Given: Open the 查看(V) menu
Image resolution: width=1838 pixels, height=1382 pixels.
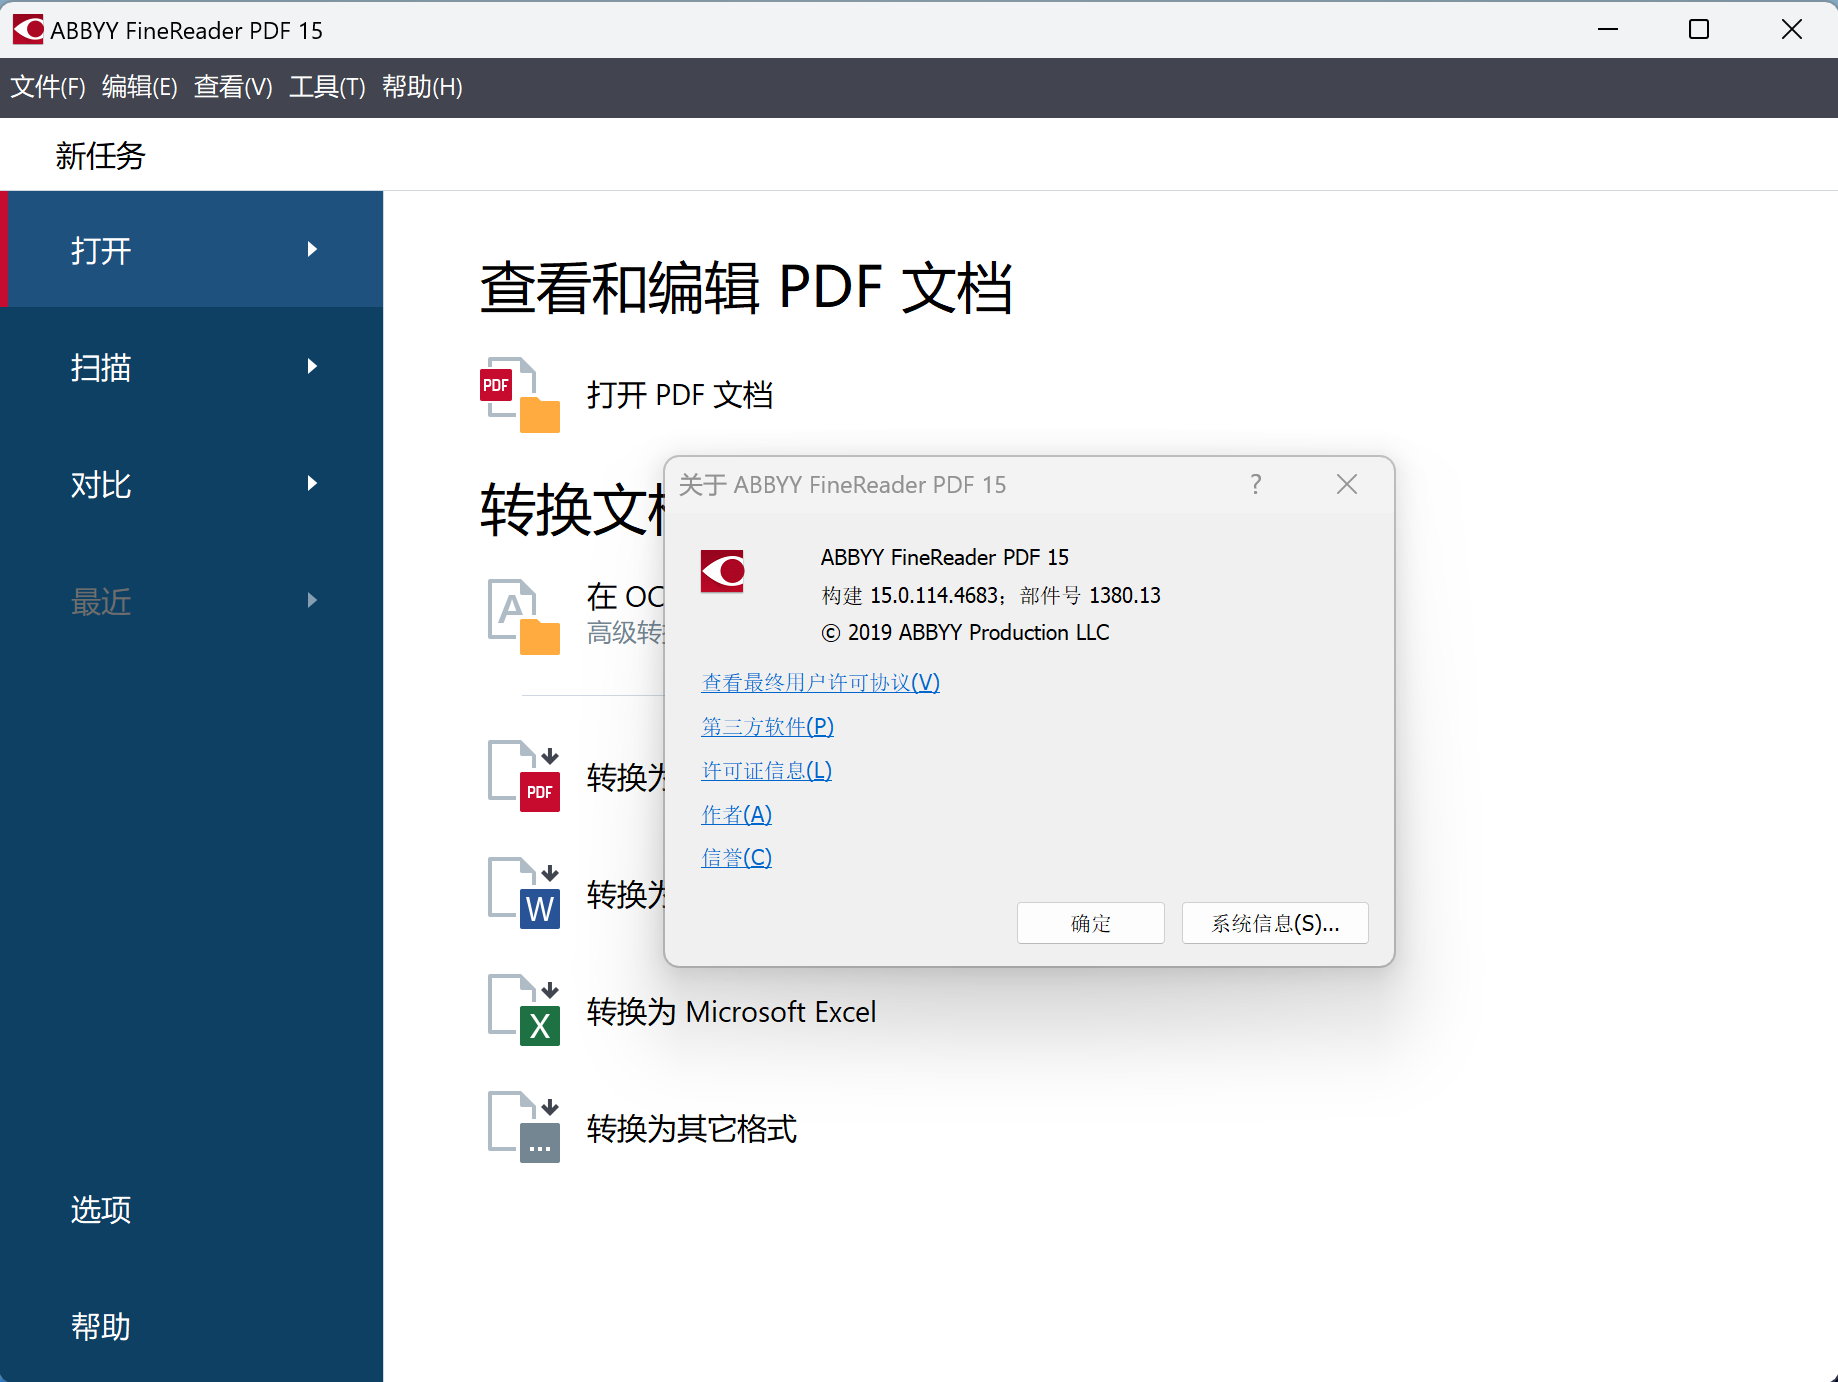Looking at the screenshot, I should (233, 87).
